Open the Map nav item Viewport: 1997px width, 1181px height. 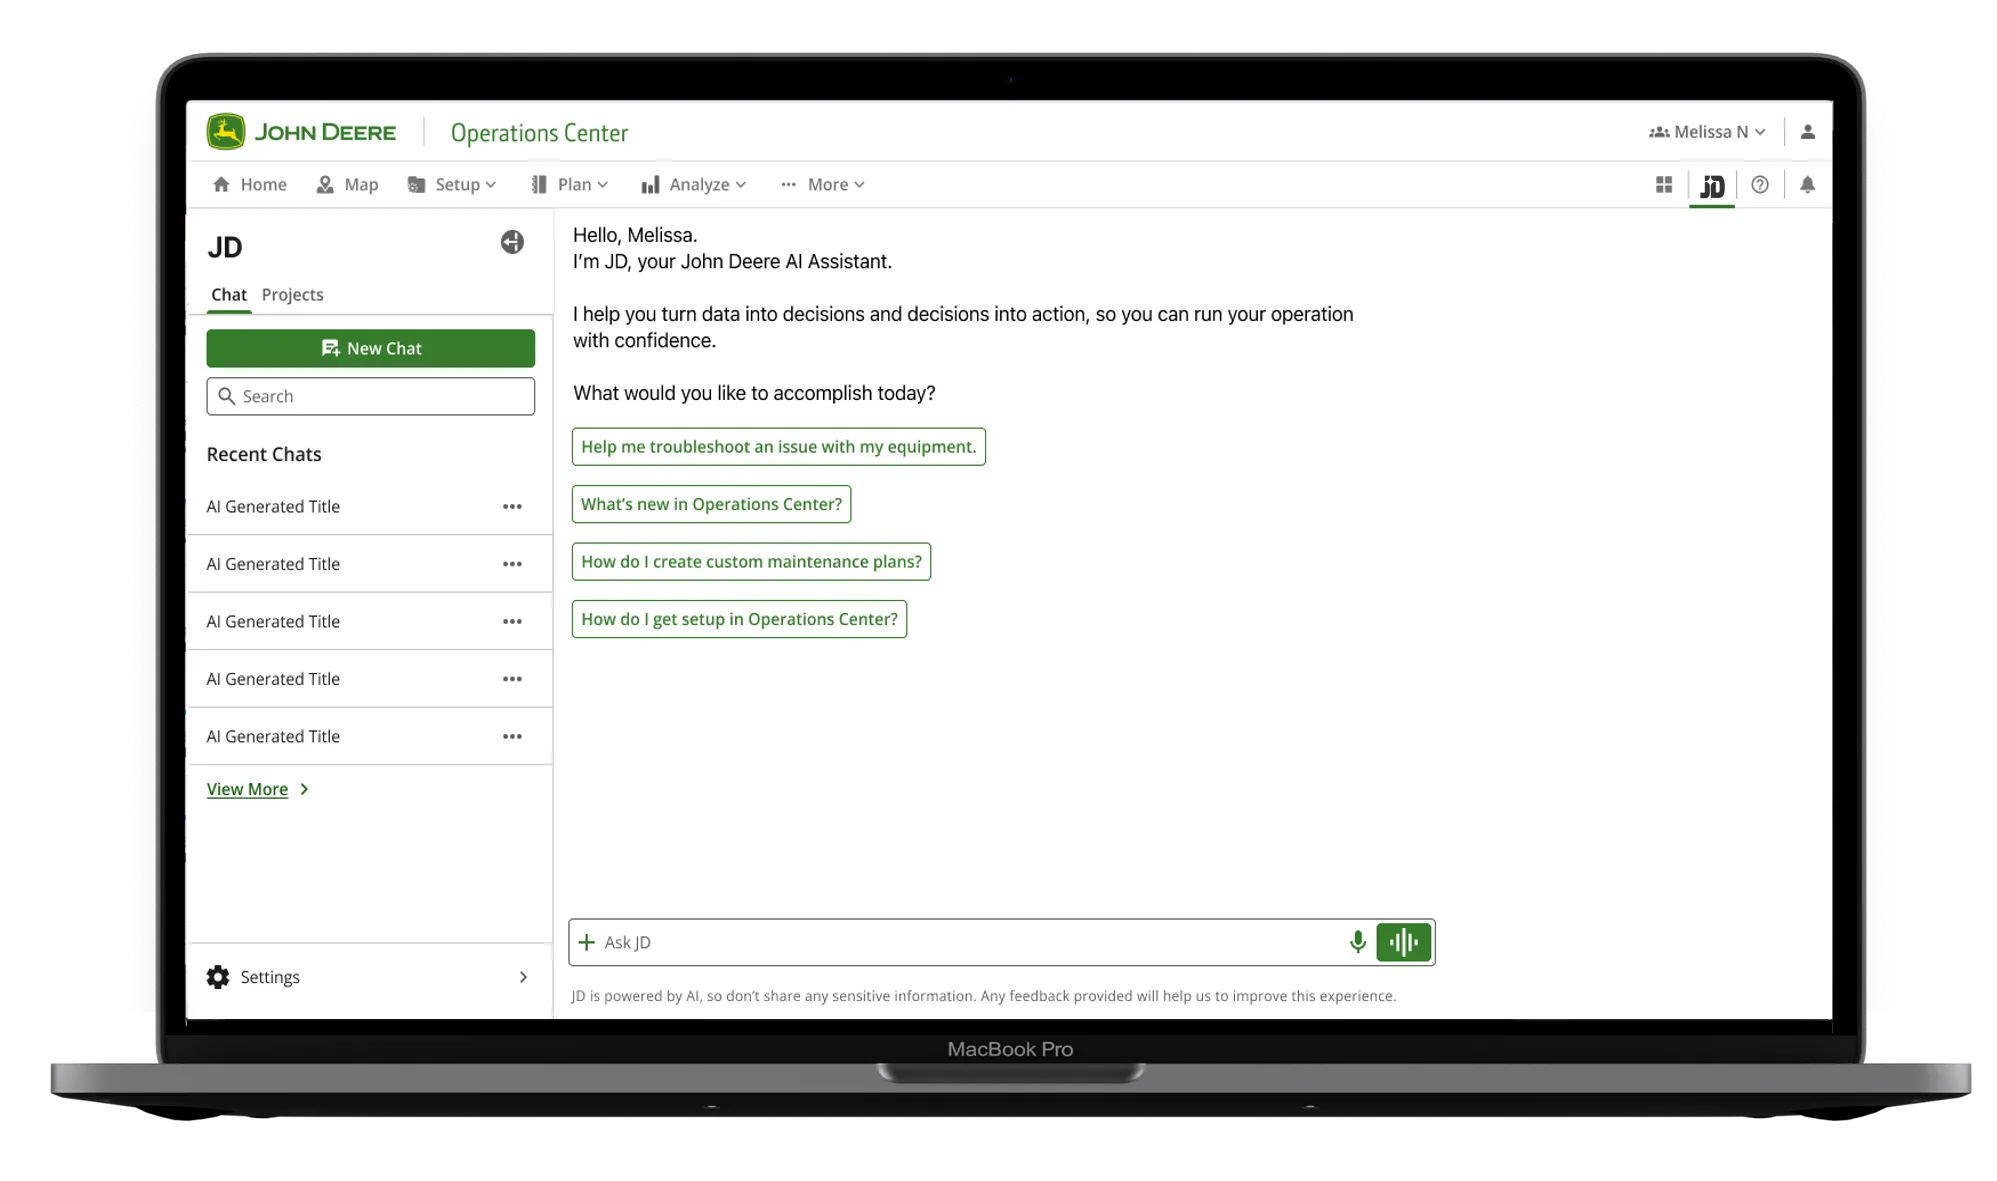(x=347, y=184)
